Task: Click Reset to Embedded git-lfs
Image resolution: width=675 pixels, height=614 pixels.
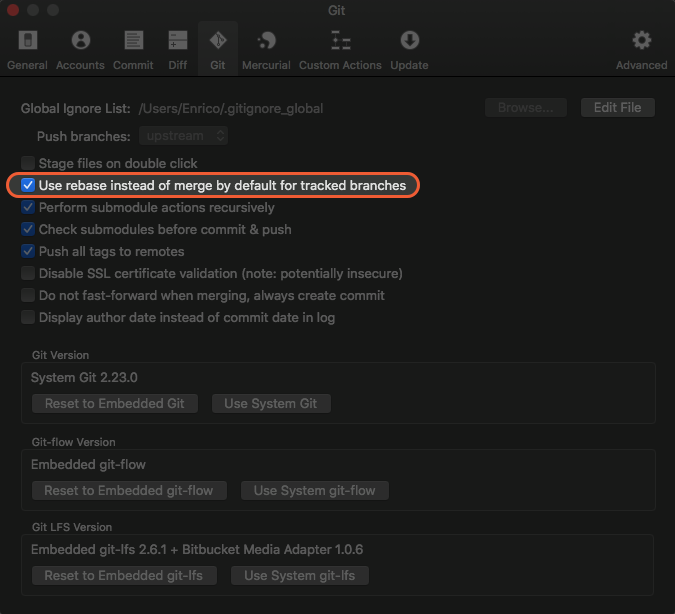Action: click(x=124, y=575)
